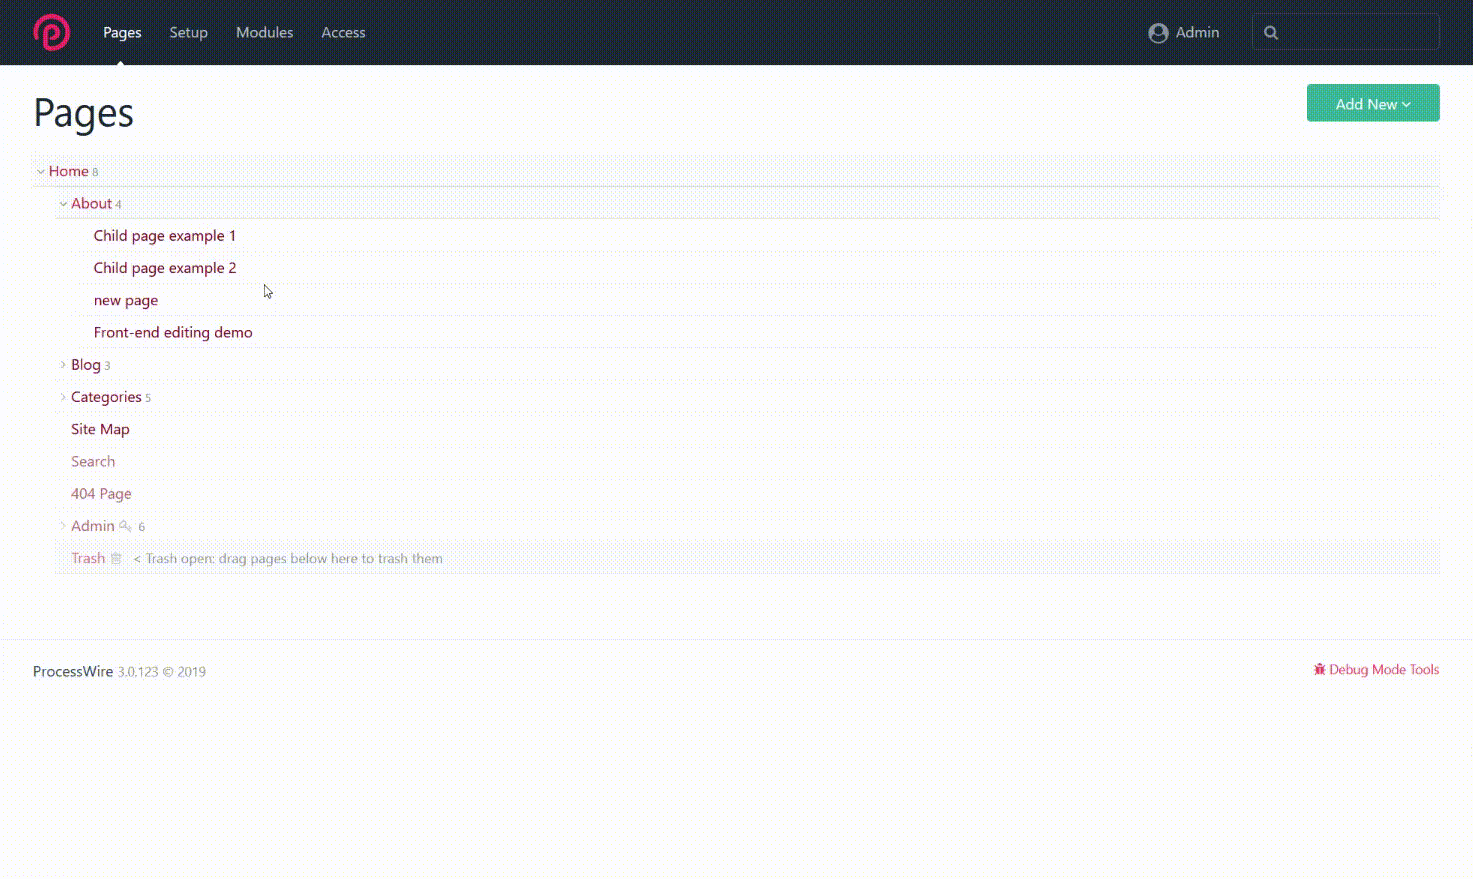Open the Pages menu in top navigation
1473x879 pixels.
pyautogui.click(x=122, y=33)
